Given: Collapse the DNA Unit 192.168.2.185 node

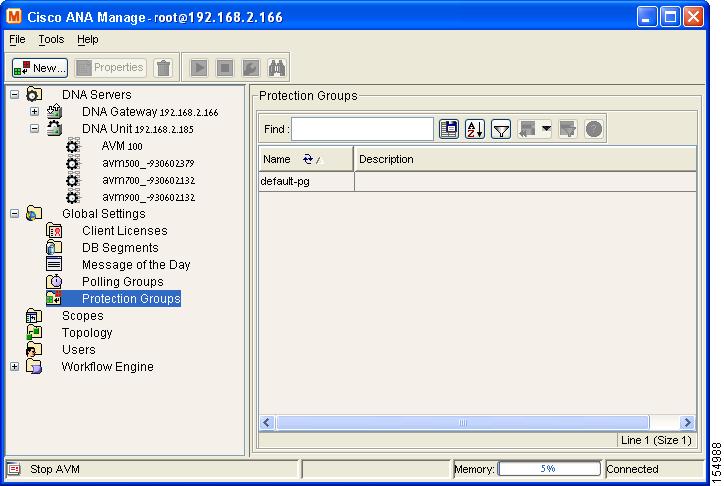Looking at the screenshot, I should pos(34,128).
